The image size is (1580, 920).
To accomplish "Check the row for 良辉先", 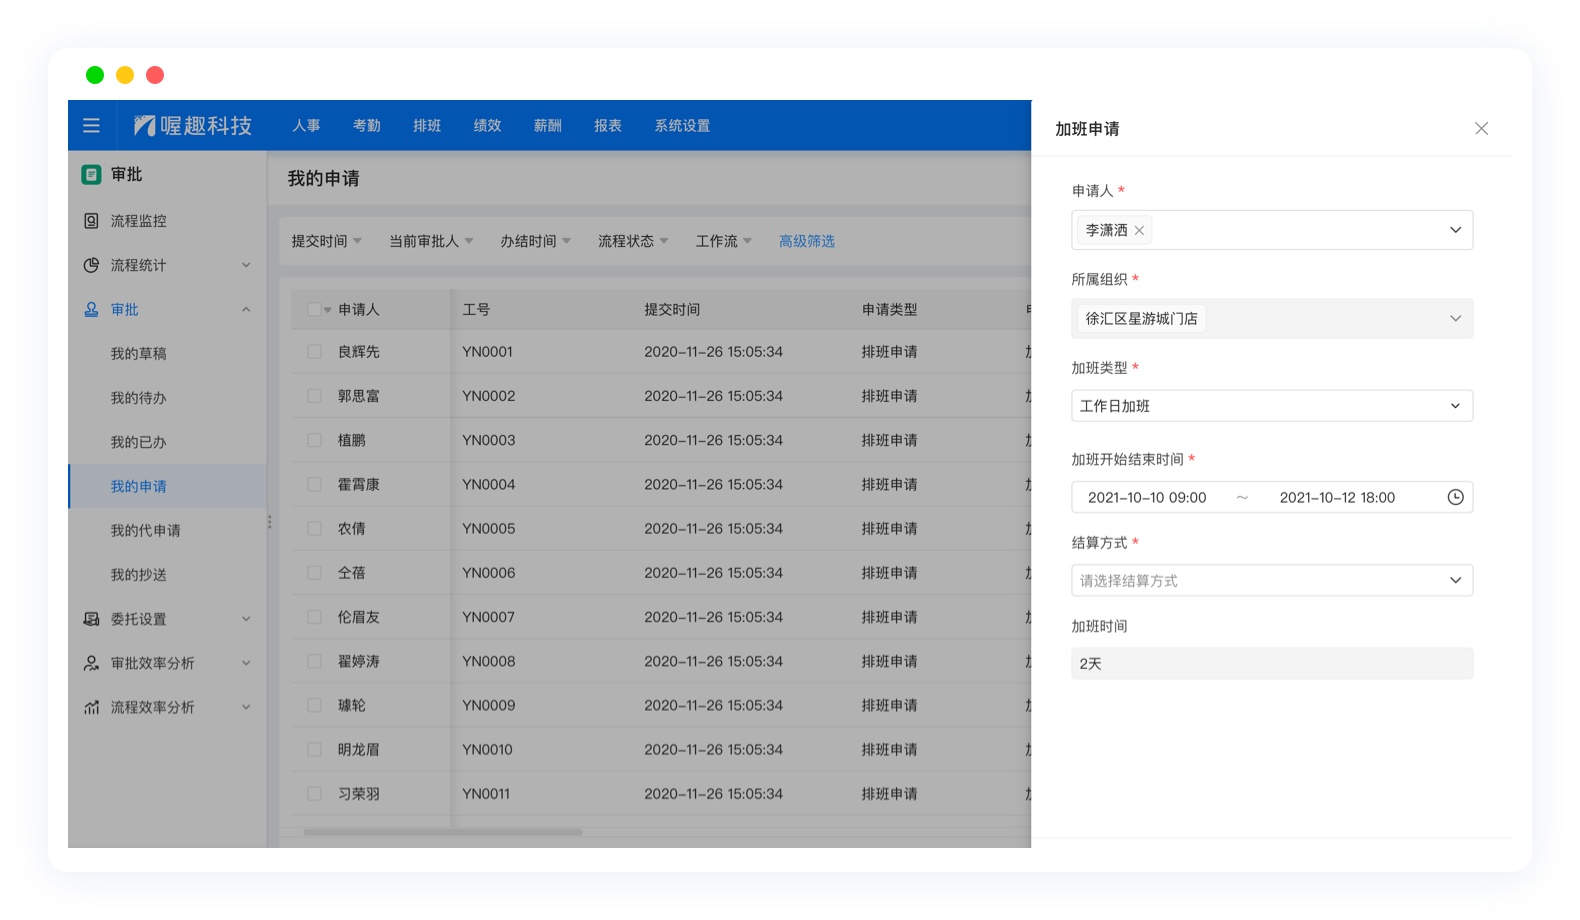I will click(314, 352).
